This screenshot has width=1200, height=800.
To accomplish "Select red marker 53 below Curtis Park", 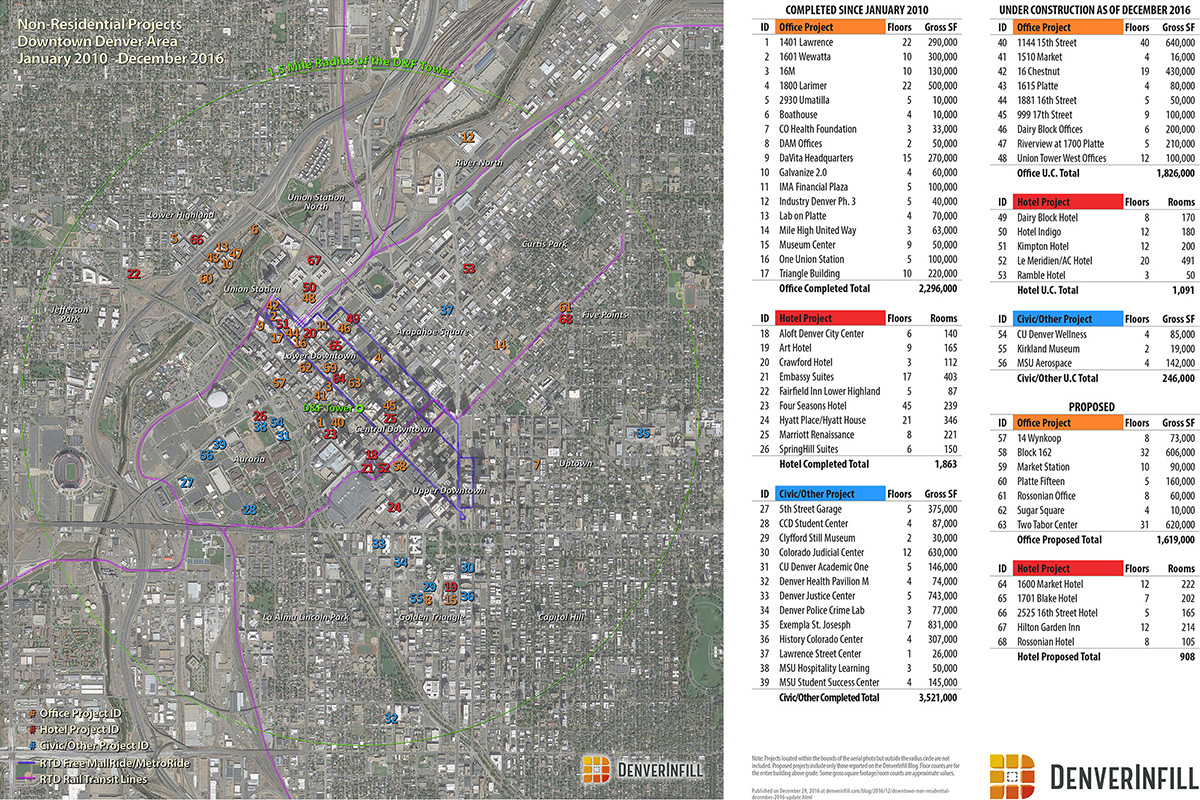I will point(468,269).
